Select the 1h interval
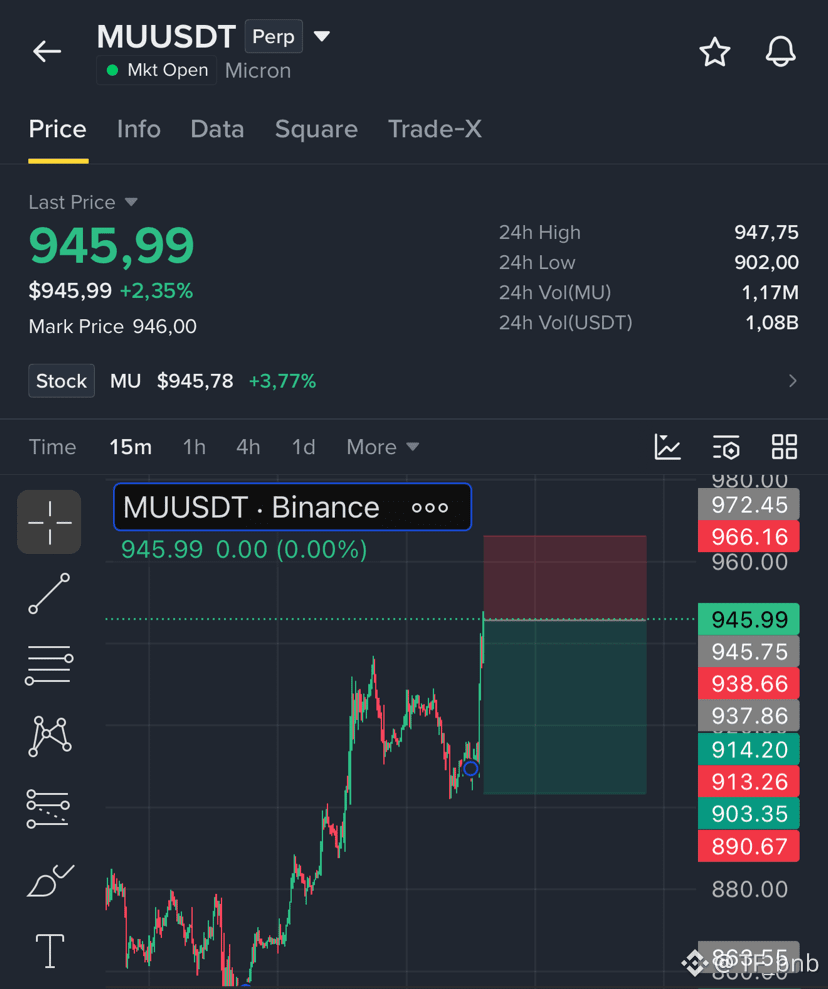The width and height of the screenshot is (828, 989). (x=194, y=447)
